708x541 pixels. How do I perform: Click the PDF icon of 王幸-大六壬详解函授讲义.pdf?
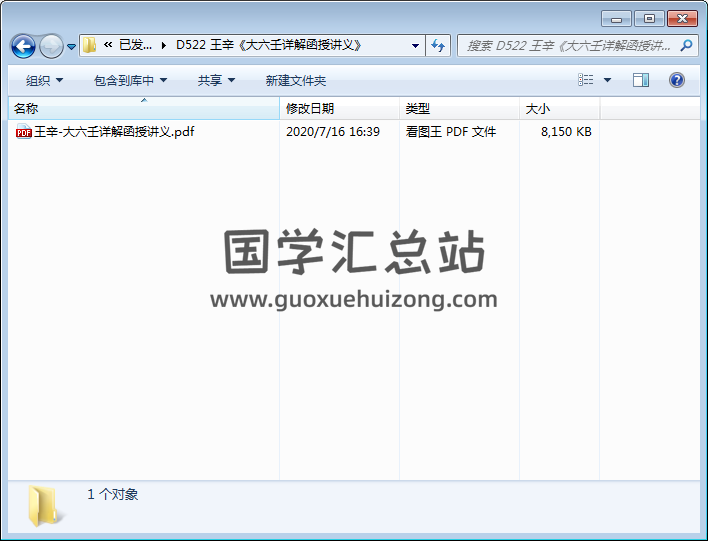pos(23,131)
